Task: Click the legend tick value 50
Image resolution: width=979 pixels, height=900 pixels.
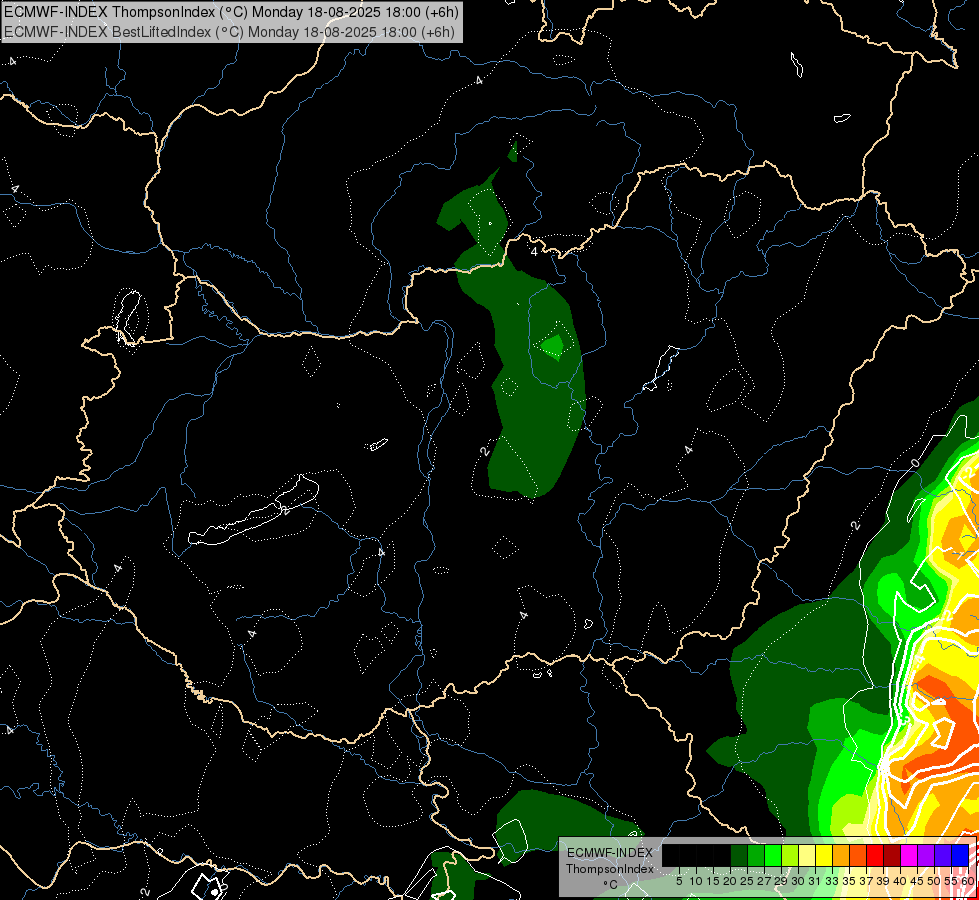Action: pyautogui.click(x=934, y=881)
